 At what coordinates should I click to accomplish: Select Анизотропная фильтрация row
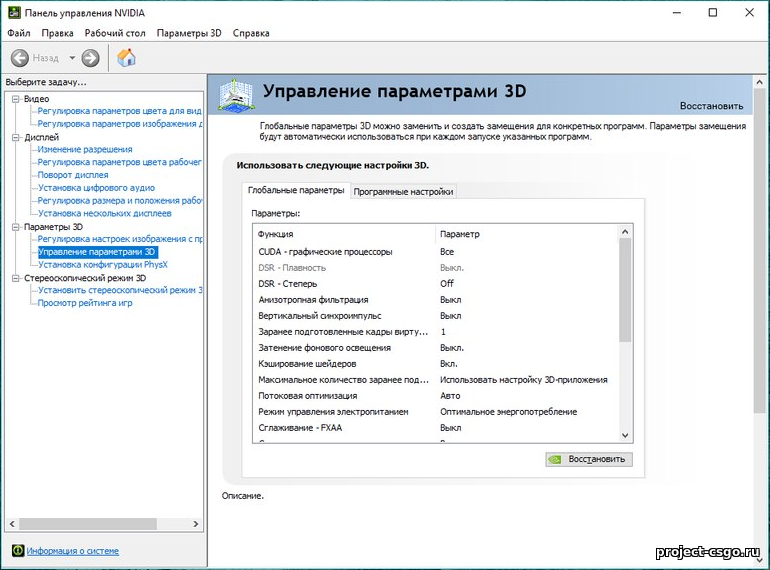click(434, 300)
